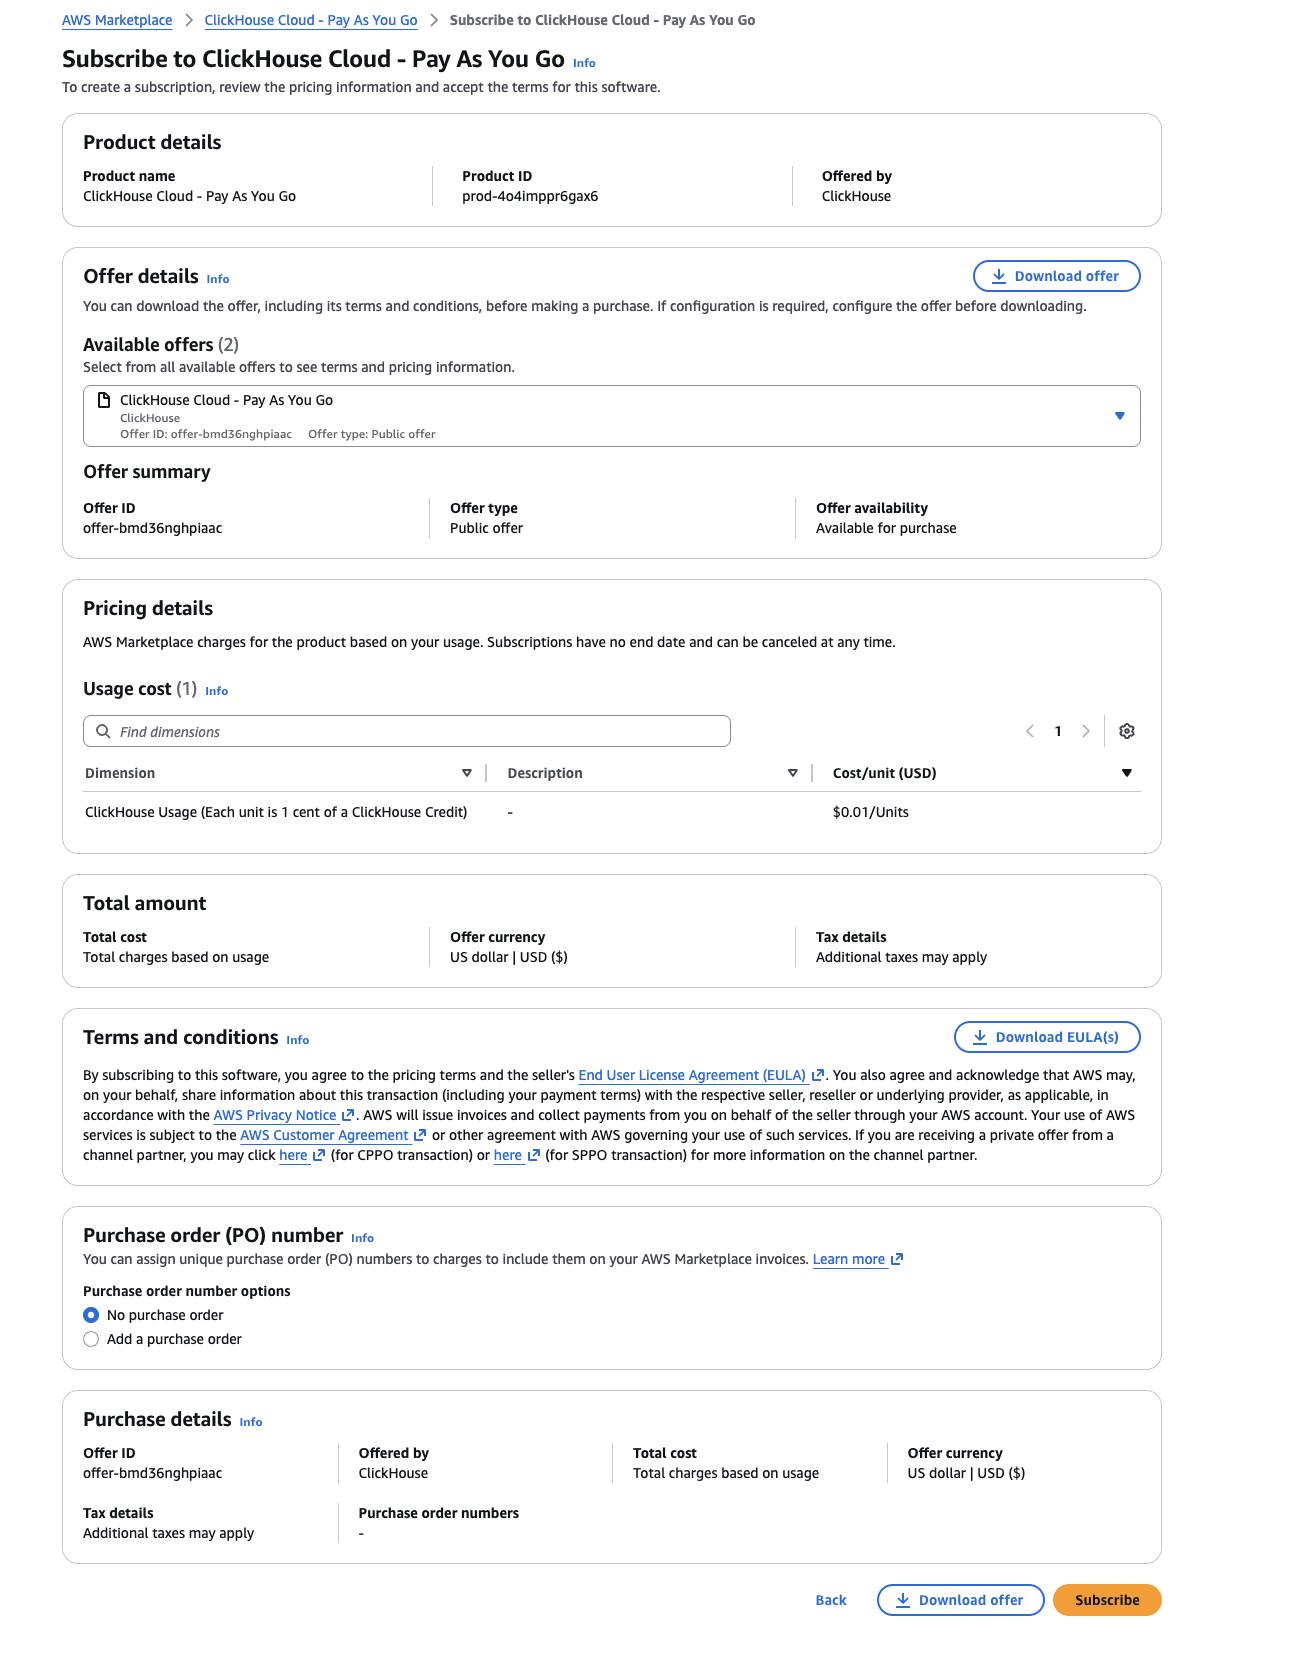Open the Dimension column sort dropdown
Image resolution: width=1308 pixels, height=1664 pixels.
point(466,772)
